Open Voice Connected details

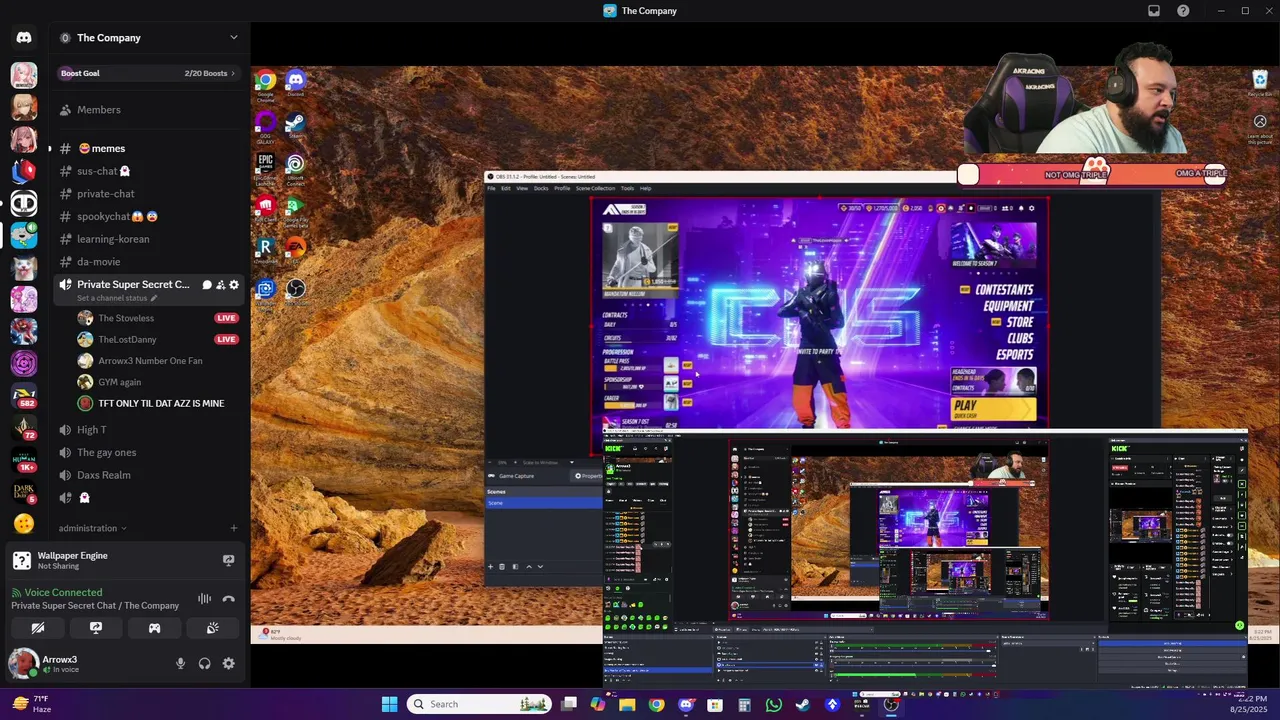(63, 593)
